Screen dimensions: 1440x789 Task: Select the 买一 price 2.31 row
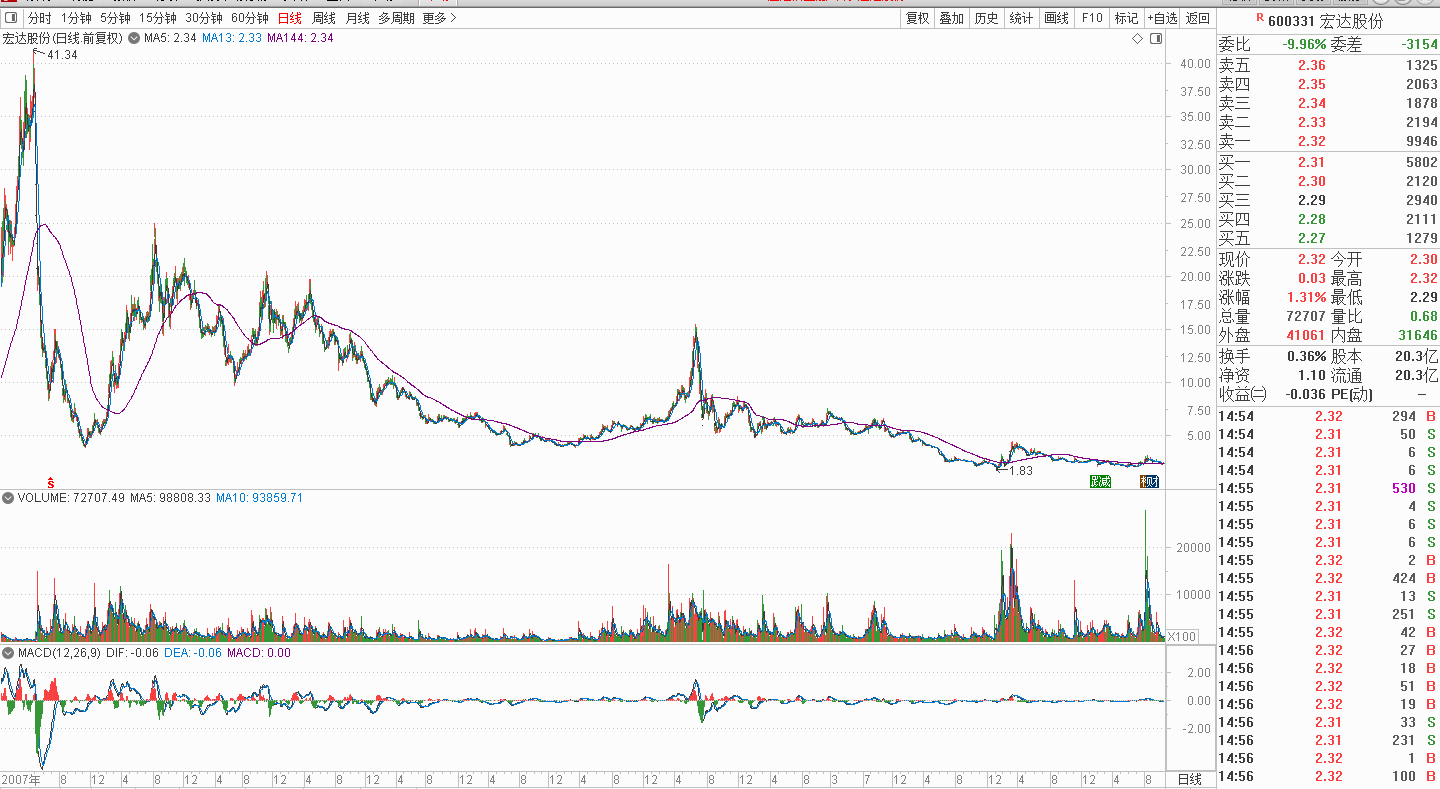click(x=1328, y=162)
